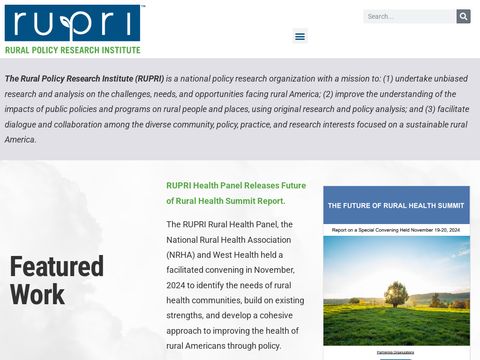This screenshot has width=480, height=360.
Task: Click paragraph beginning 'The RUPRI Rural Health Panel'
Action: [x=235, y=285]
